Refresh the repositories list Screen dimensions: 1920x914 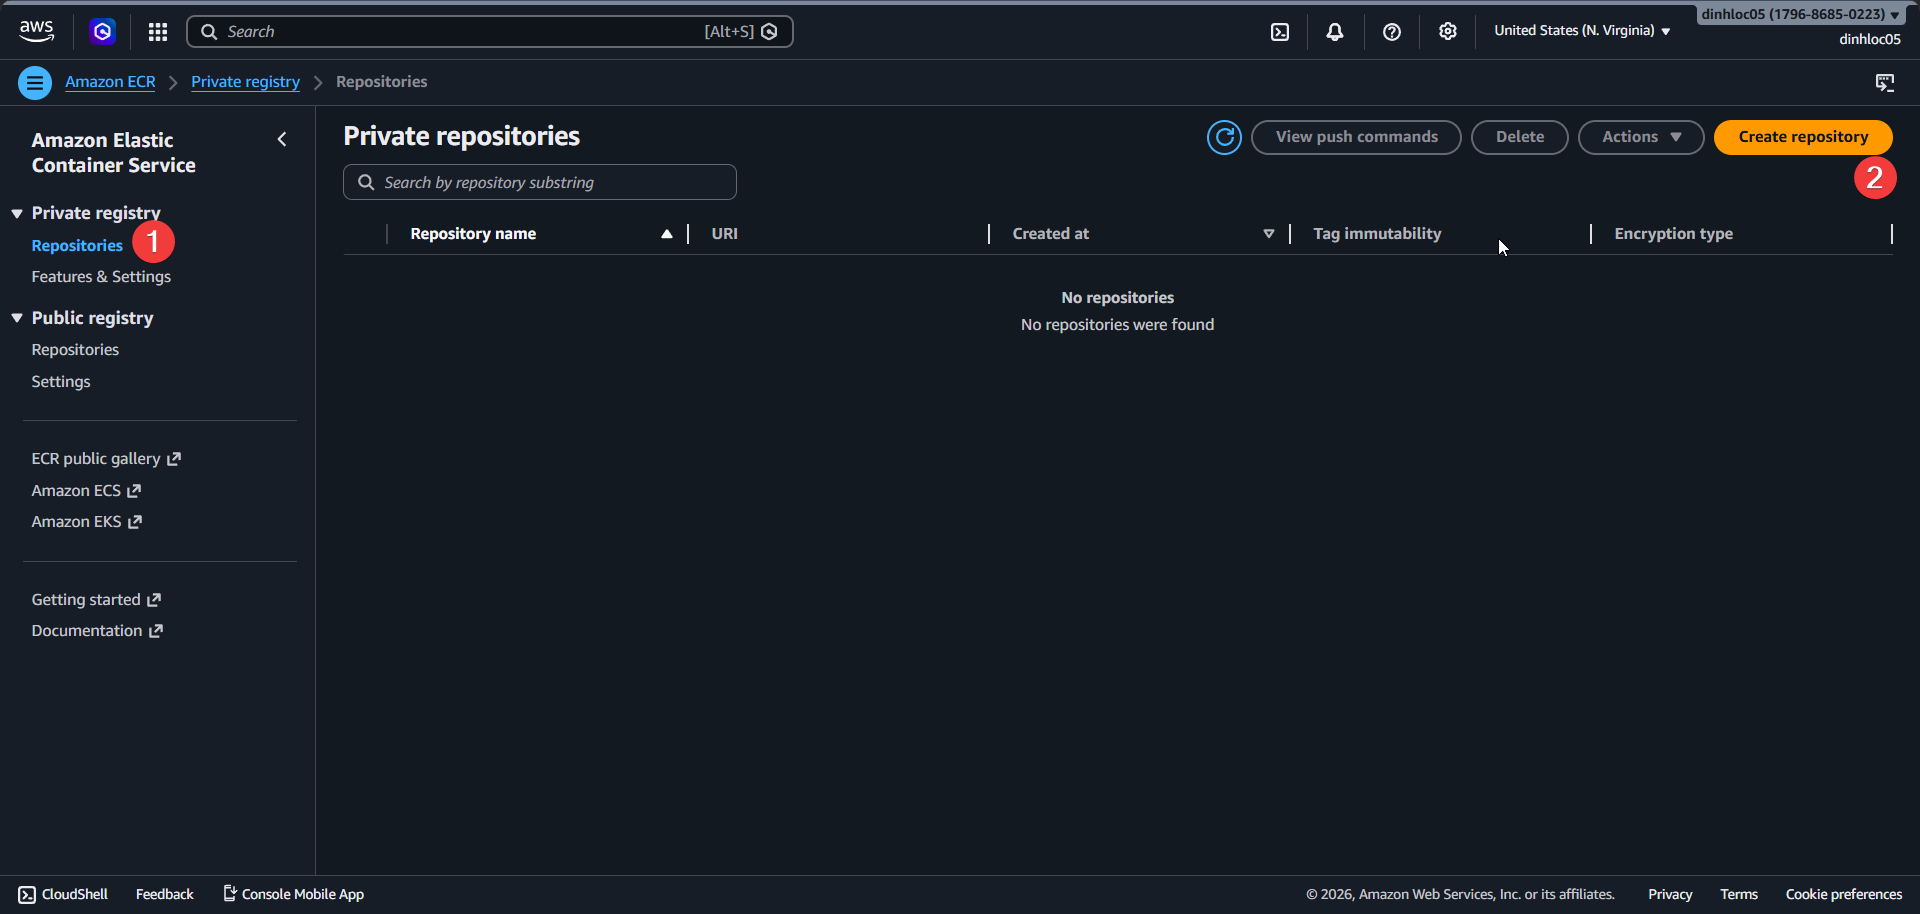(1225, 137)
